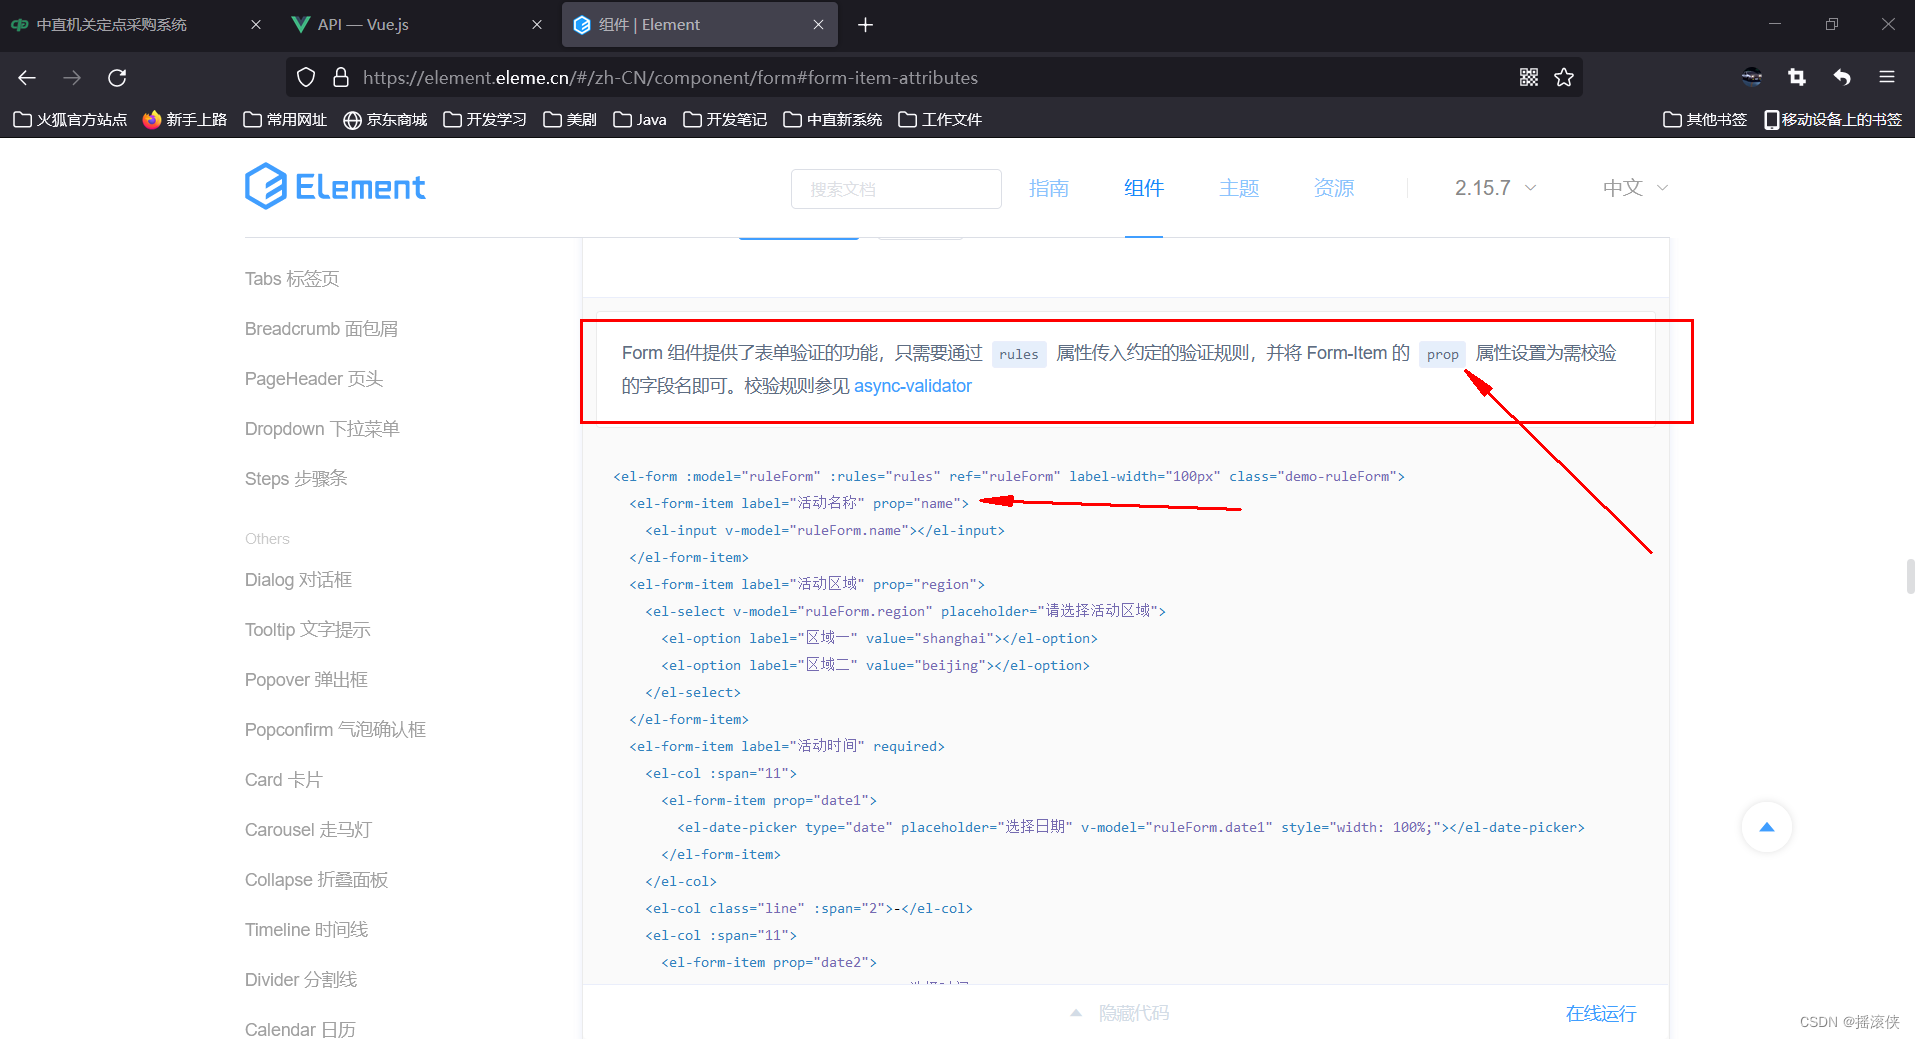Click the page vertical scrollbar thumb

[x=1909, y=577]
